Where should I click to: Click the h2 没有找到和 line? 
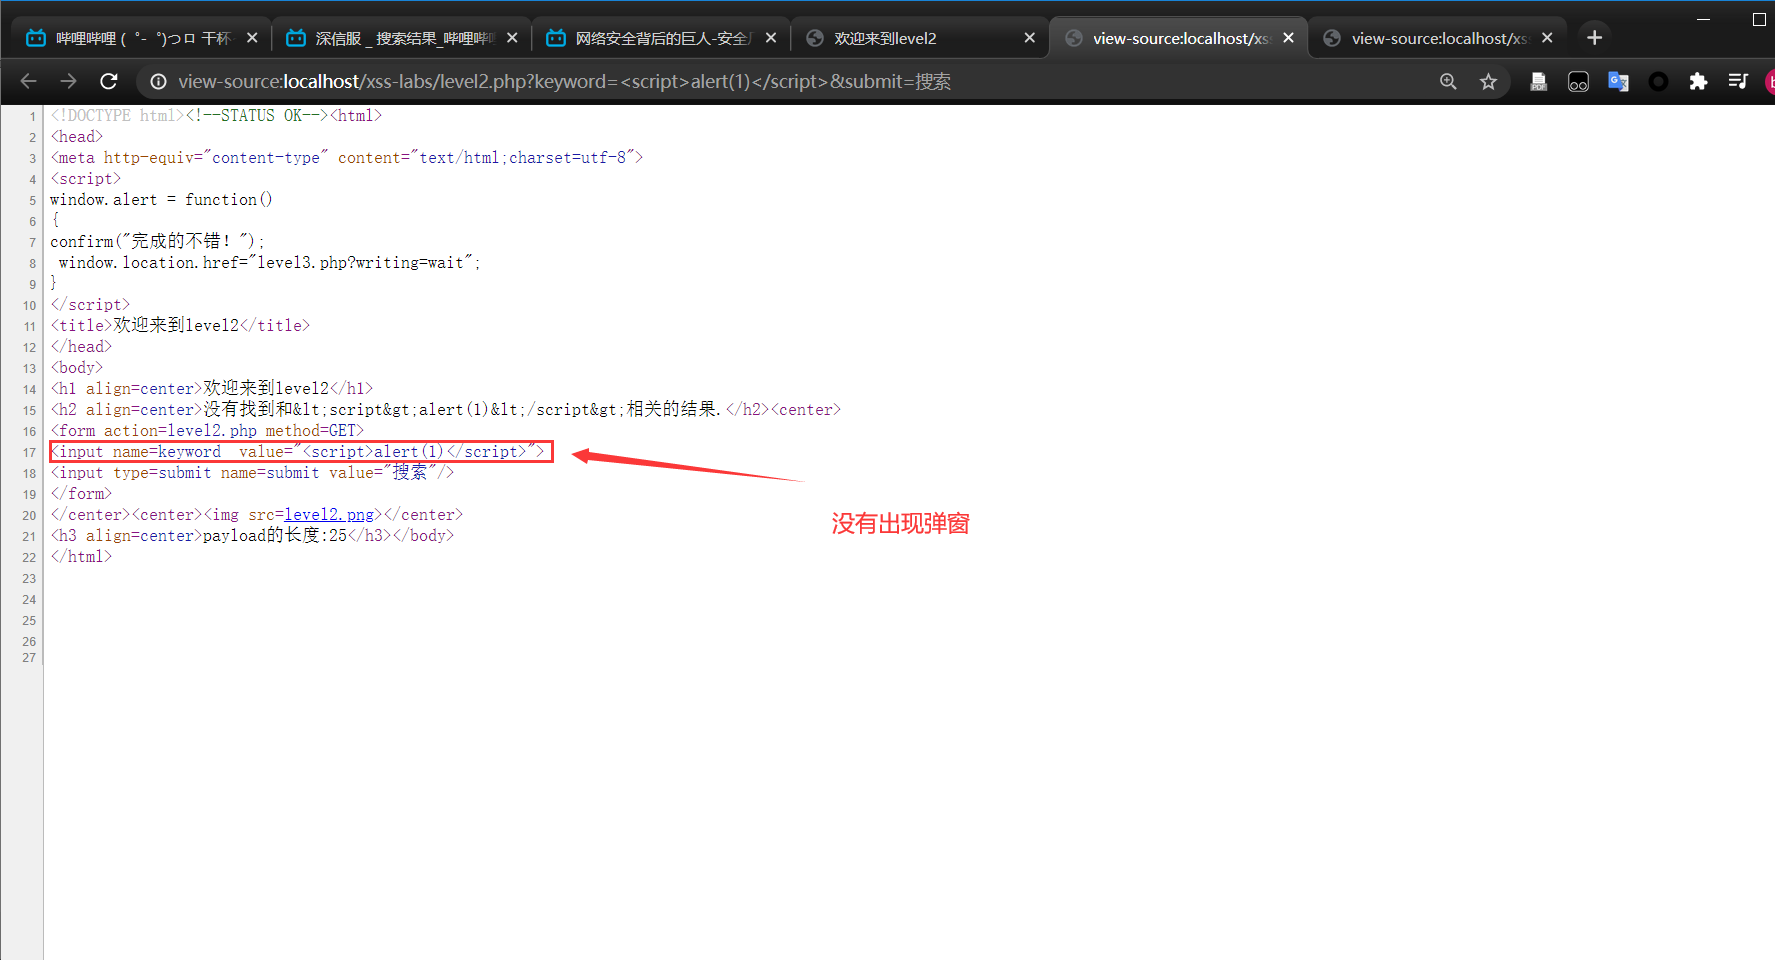pyautogui.click(x=445, y=410)
